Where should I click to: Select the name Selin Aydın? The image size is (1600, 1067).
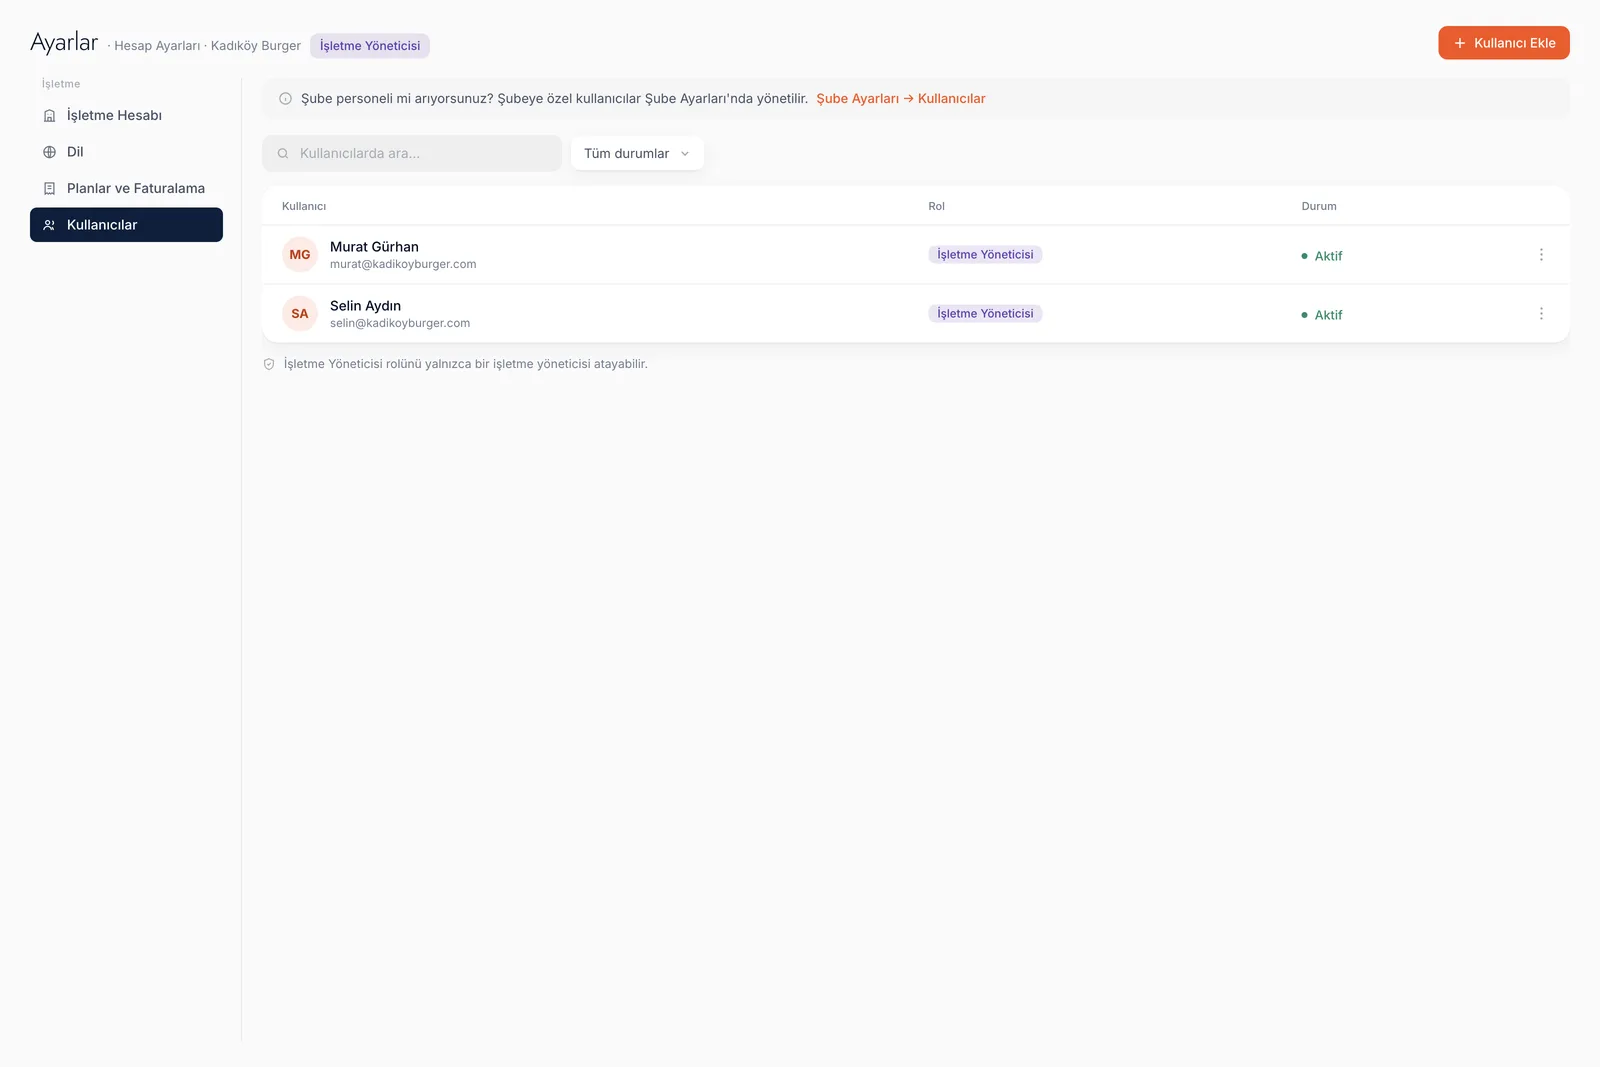pyautogui.click(x=365, y=306)
